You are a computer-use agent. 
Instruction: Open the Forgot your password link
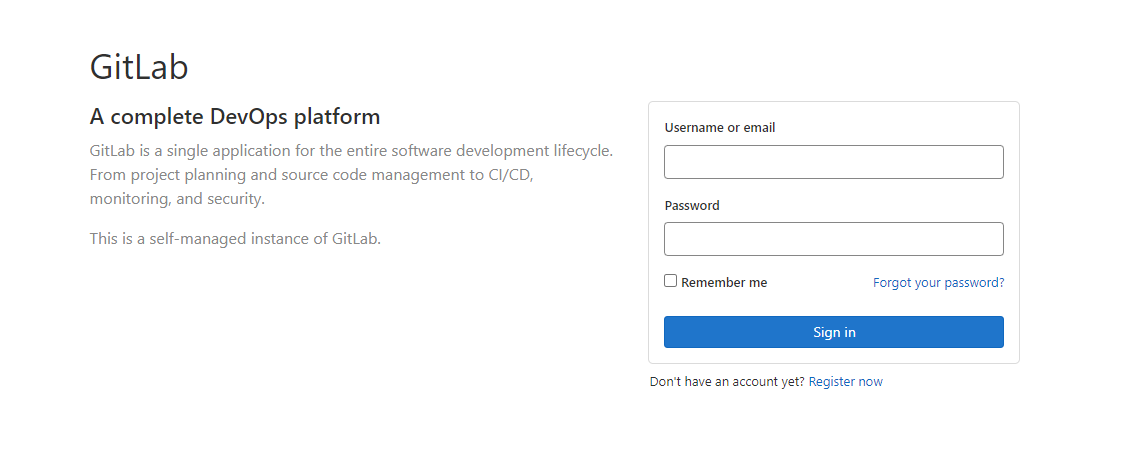938,283
